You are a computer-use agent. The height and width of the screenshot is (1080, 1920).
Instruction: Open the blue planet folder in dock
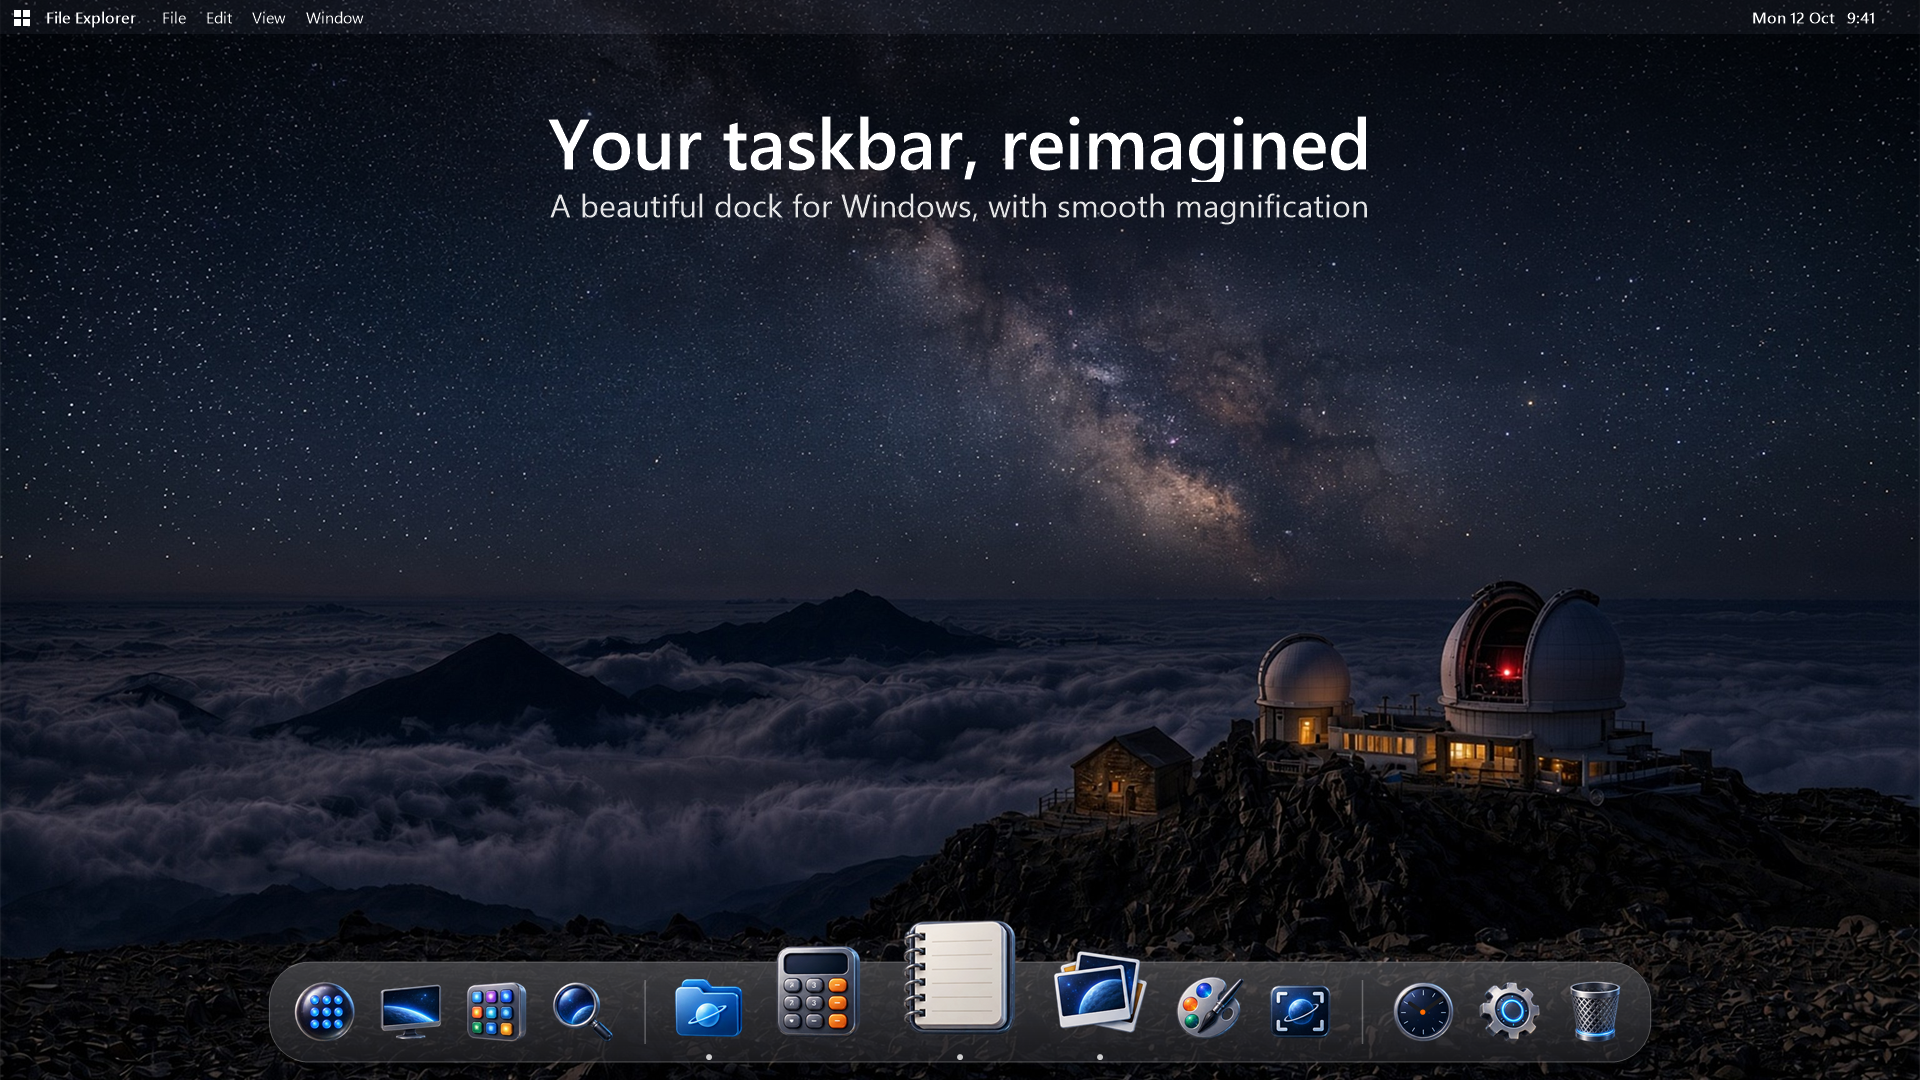tap(708, 1008)
